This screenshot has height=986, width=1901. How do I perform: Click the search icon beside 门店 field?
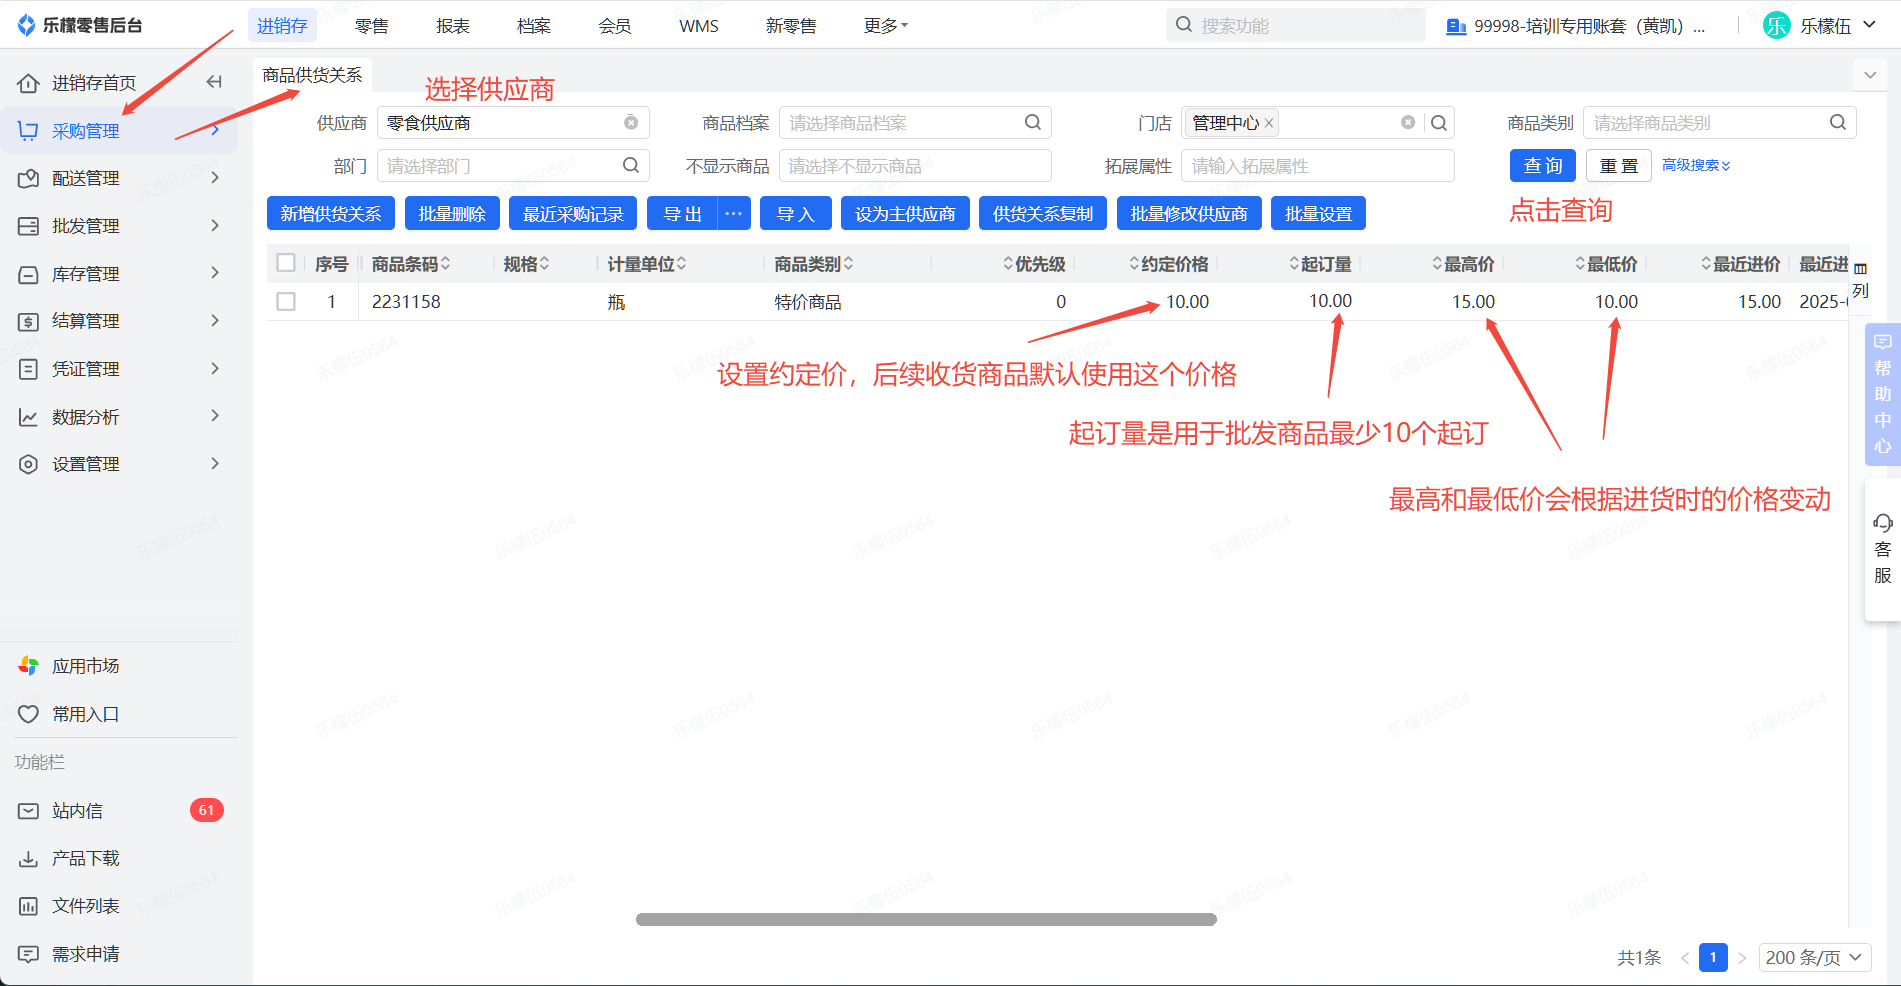click(1439, 123)
